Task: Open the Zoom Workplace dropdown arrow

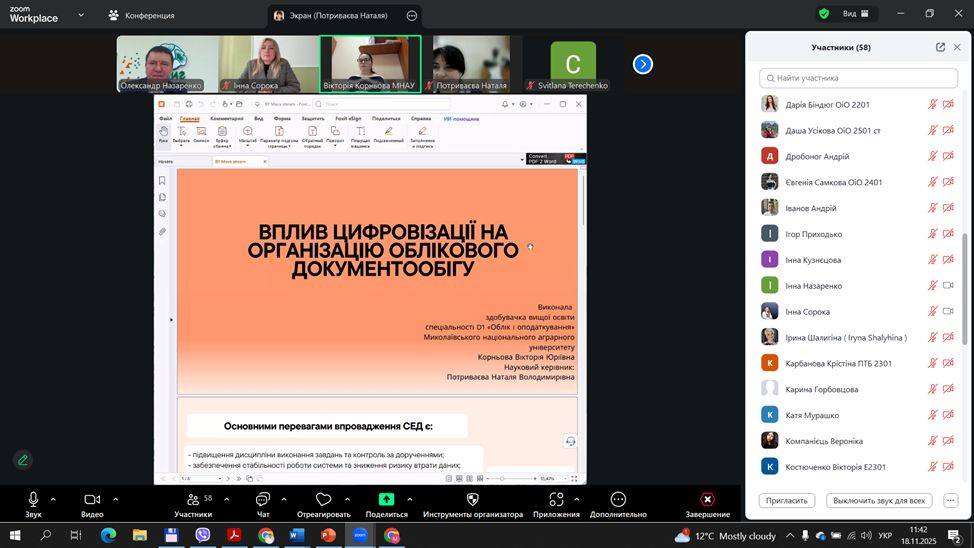Action: coord(81,15)
